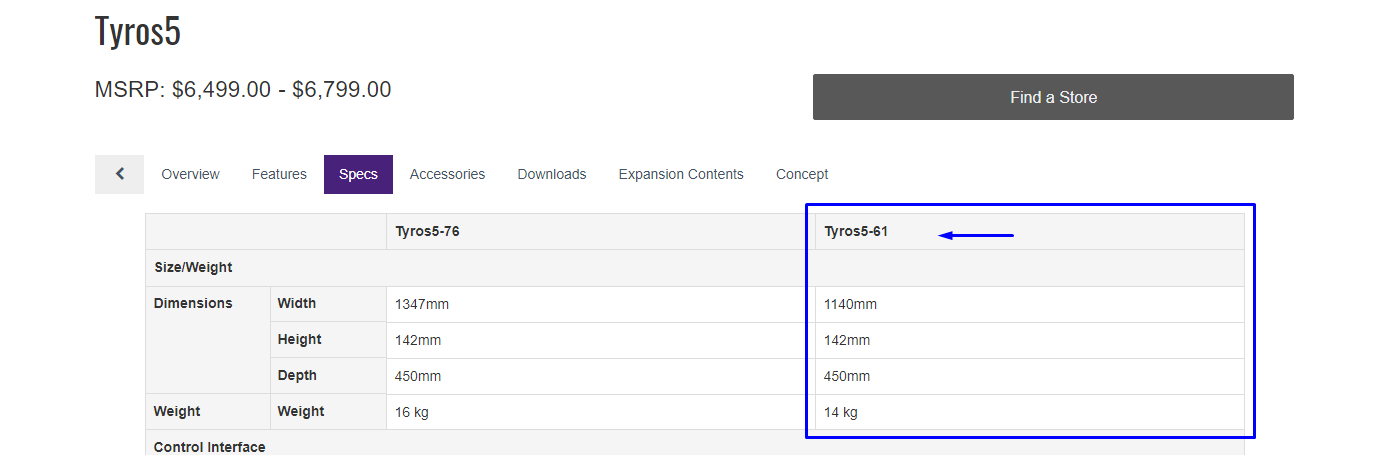Click the Depth row label
The width and height of the screenshot is (1380, 455).
click(x=297, y=375)
